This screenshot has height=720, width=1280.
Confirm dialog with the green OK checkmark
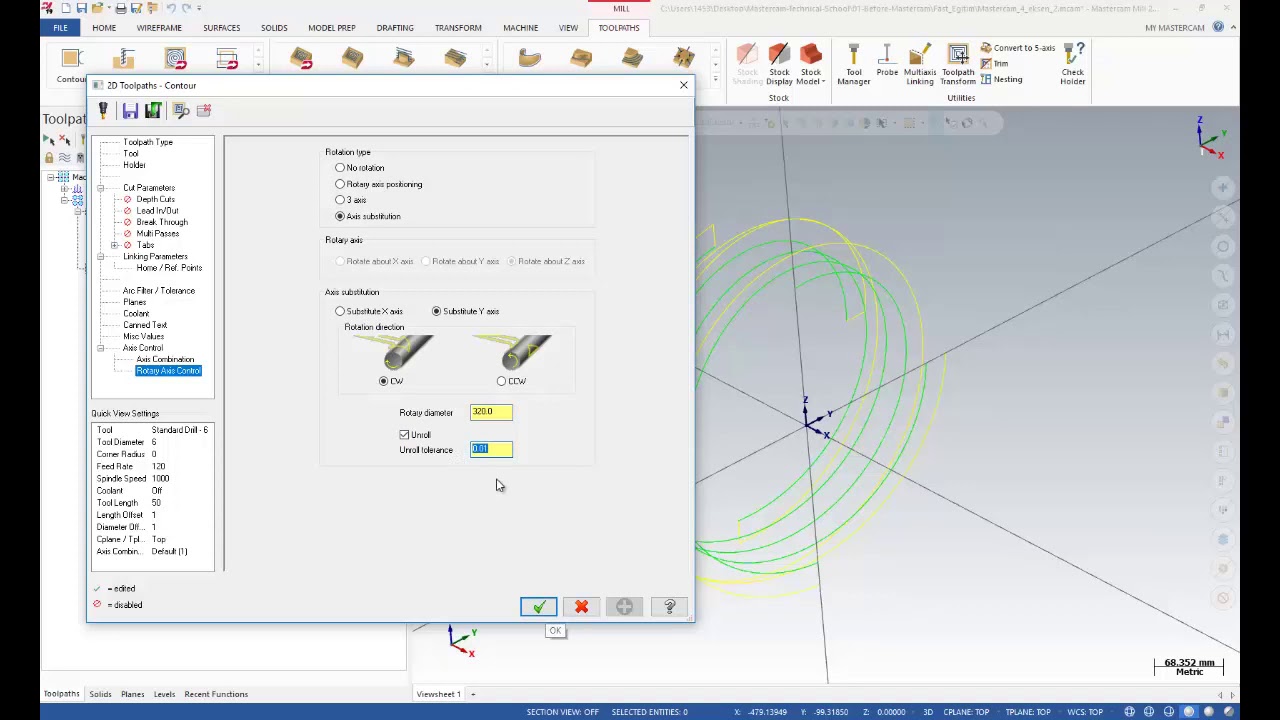(x=538, y=607)
